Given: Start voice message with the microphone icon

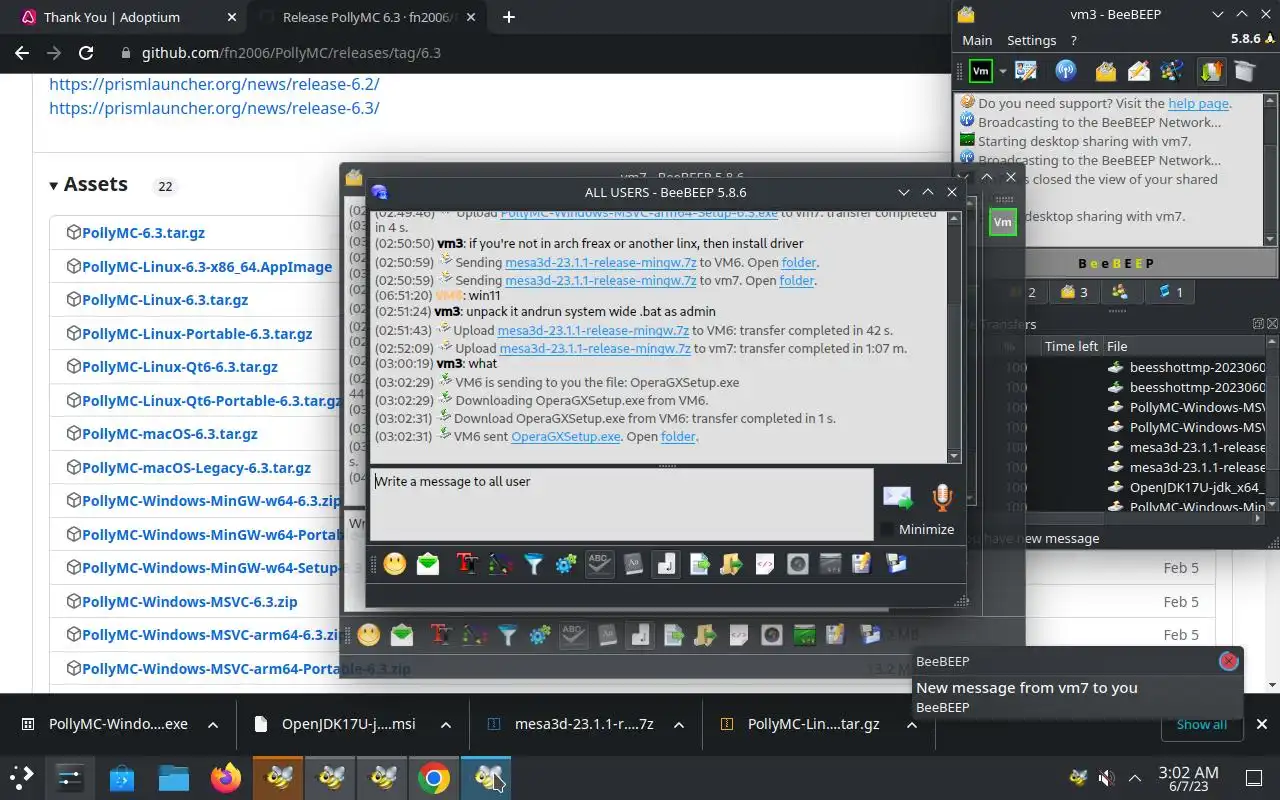Looking at the screenshot, I should (x=941, y=497).
